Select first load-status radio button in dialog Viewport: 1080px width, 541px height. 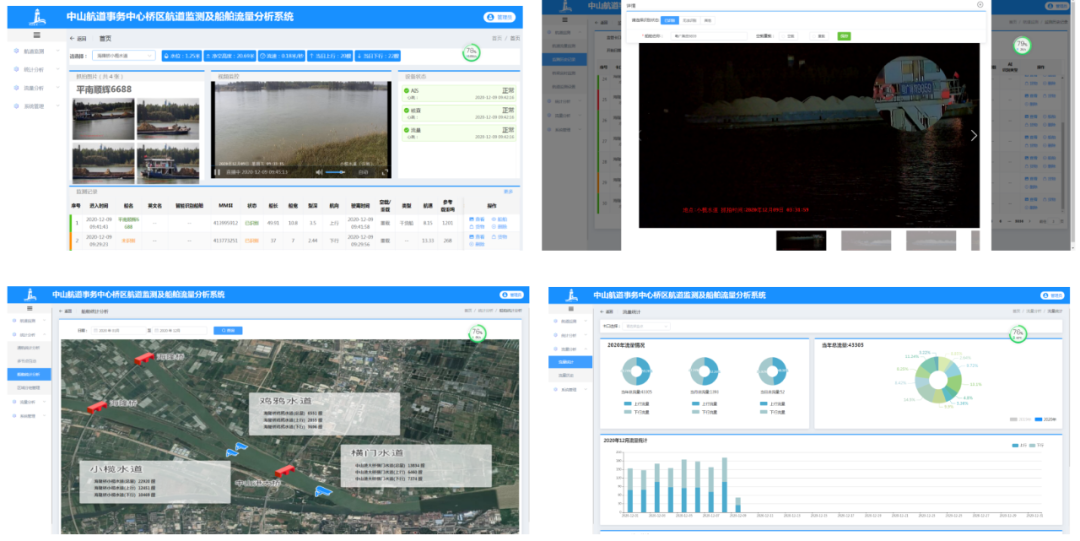785,36
